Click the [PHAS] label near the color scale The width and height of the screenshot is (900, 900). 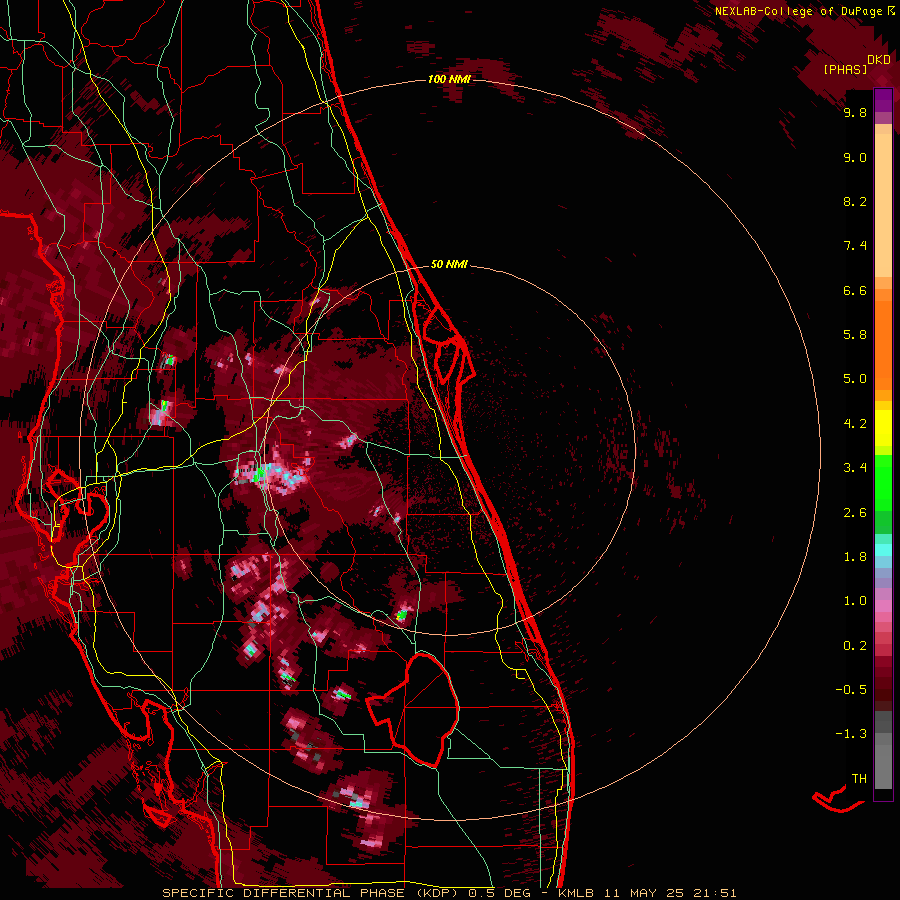coord(845,69)
